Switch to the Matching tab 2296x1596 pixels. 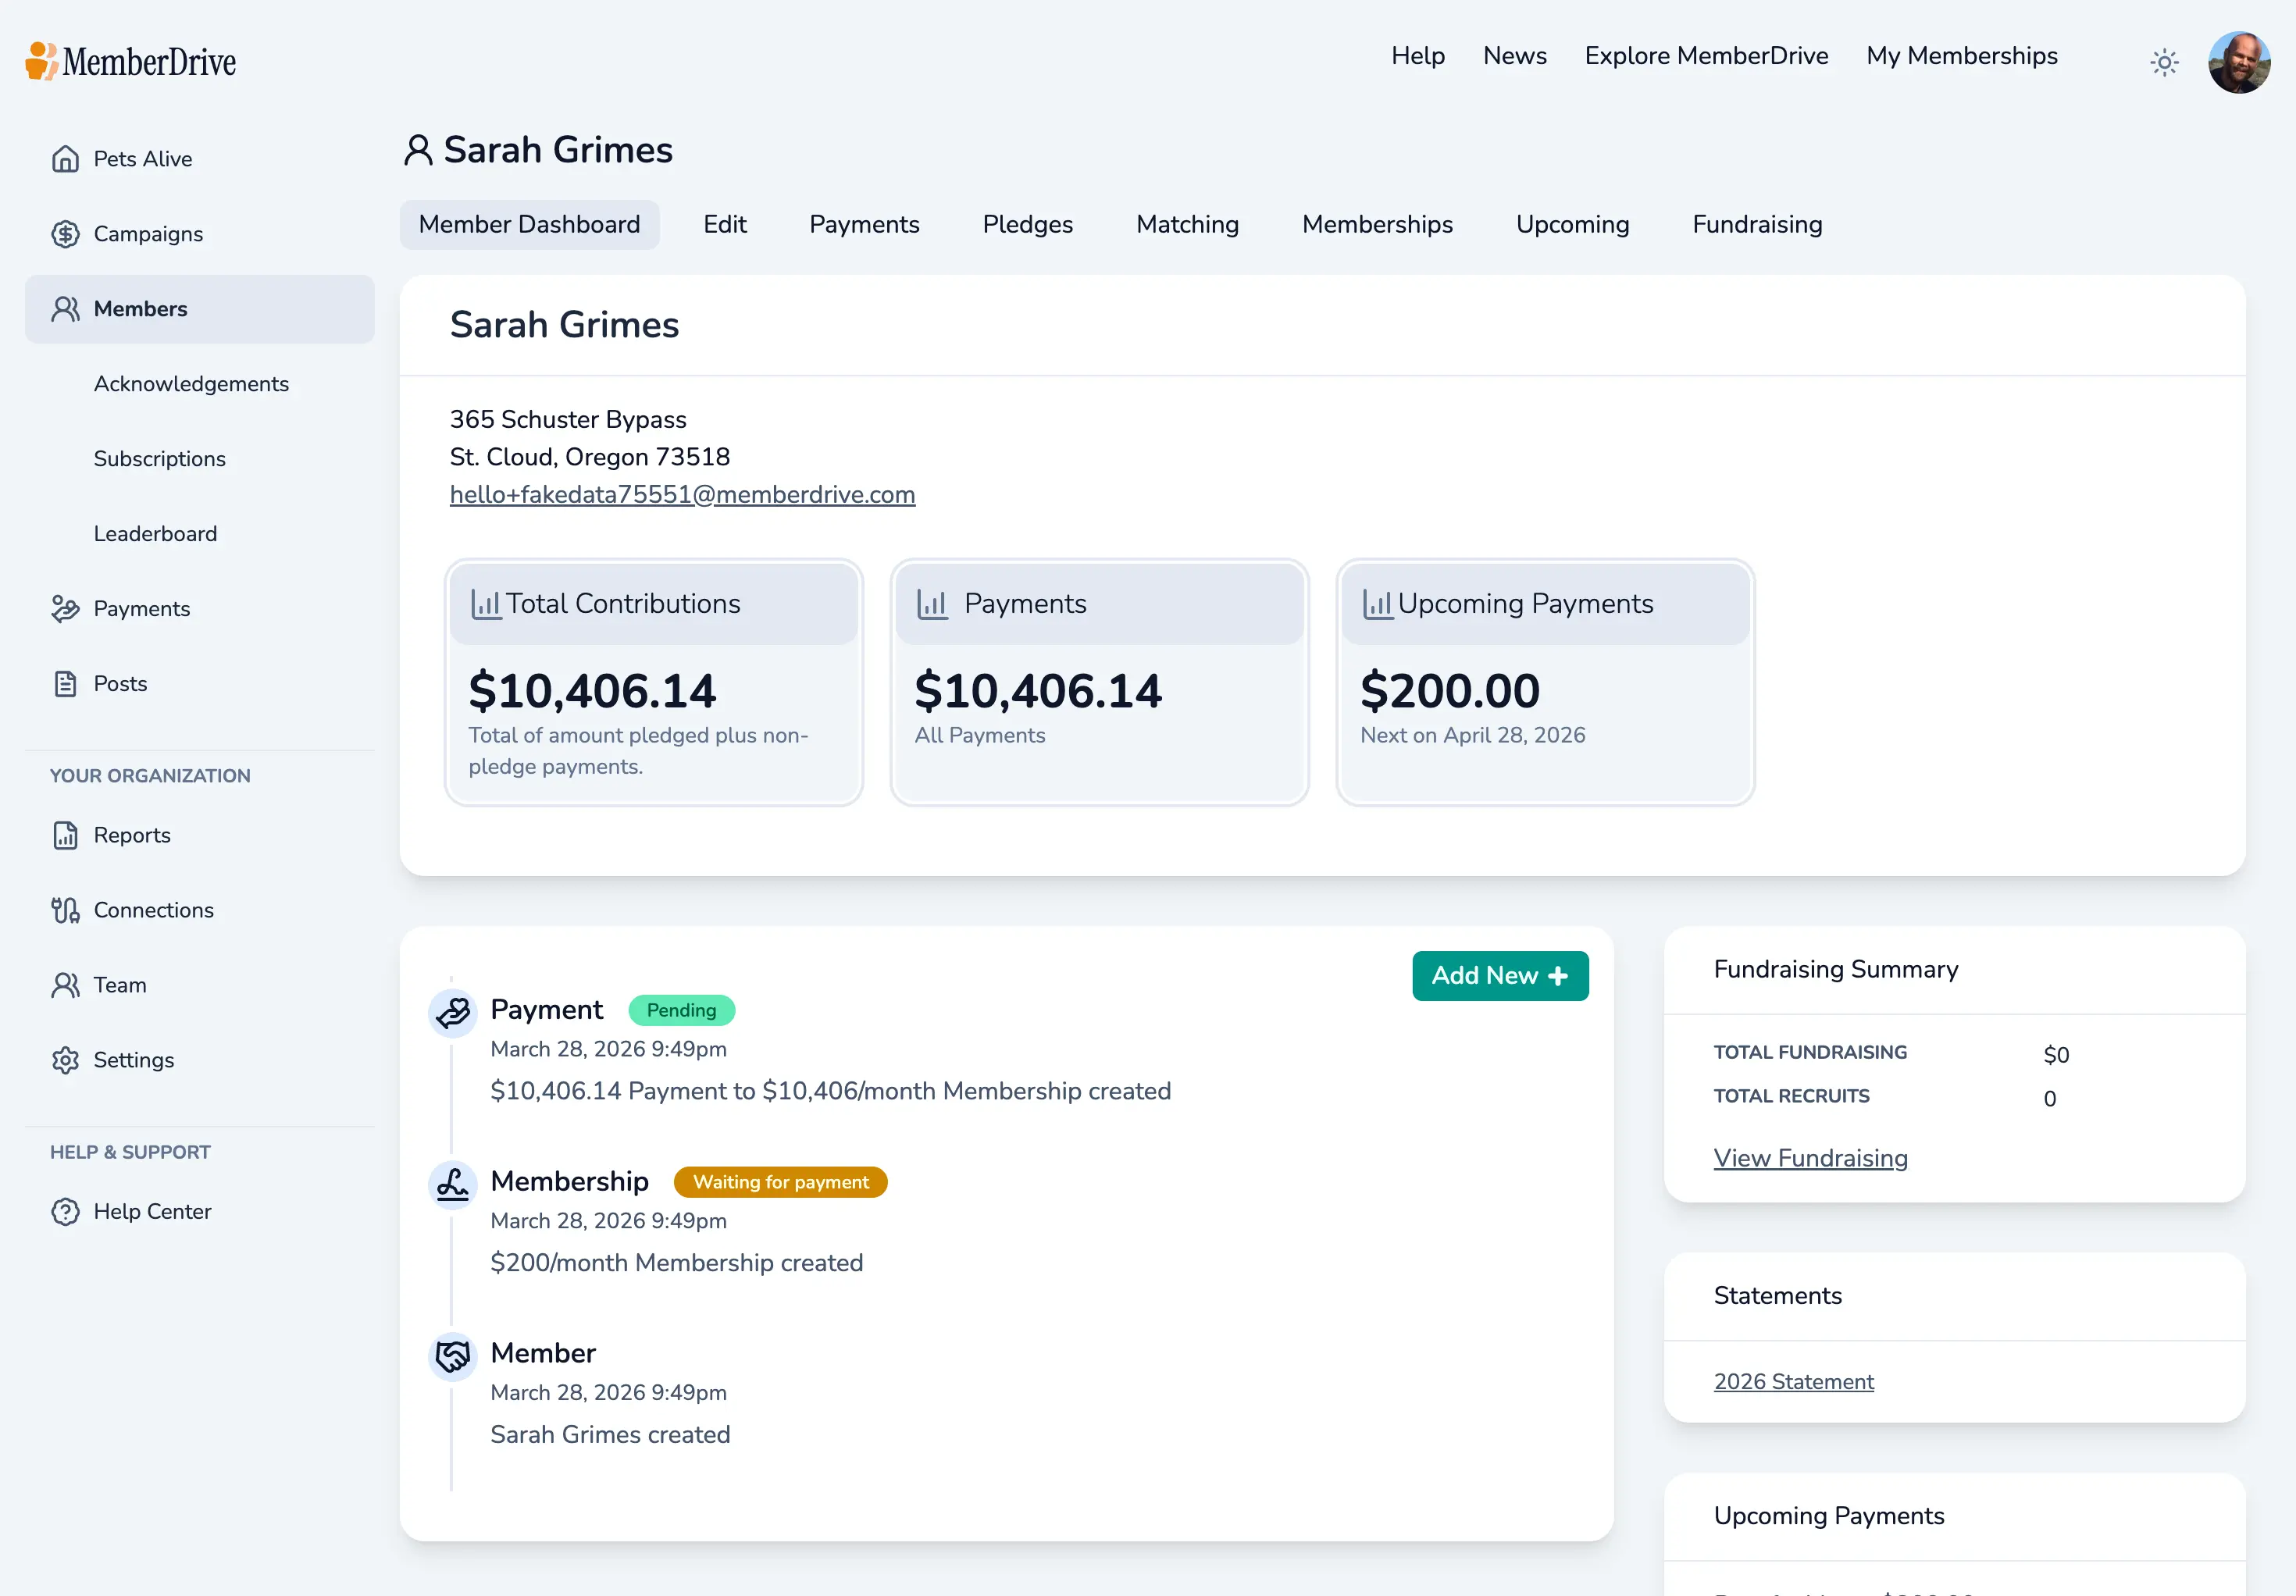click(1187, 224)
